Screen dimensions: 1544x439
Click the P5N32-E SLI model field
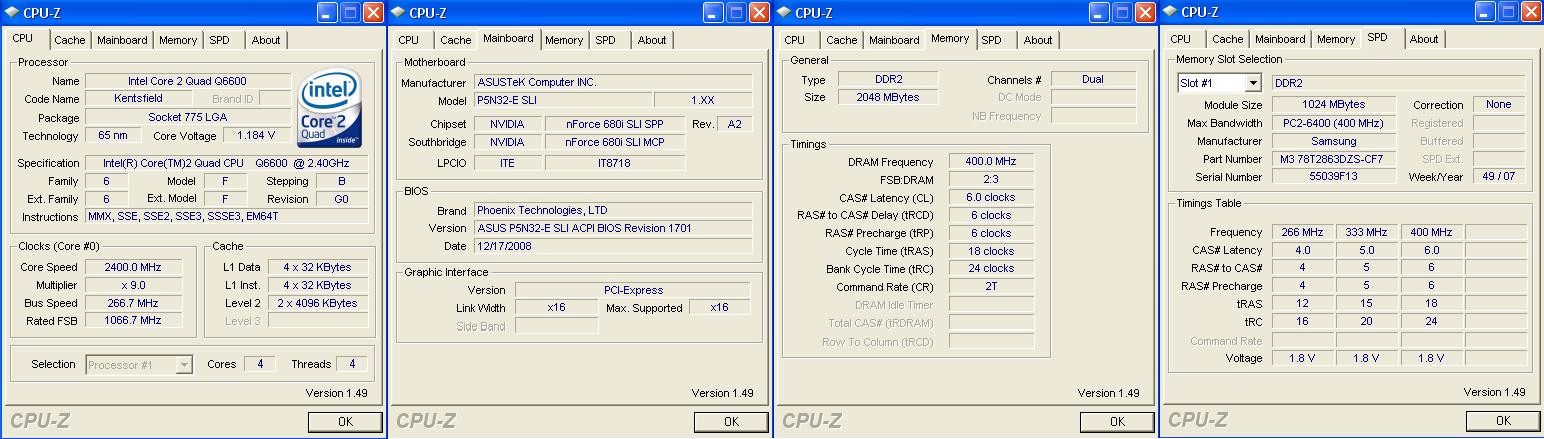click(x=562, y=101)
